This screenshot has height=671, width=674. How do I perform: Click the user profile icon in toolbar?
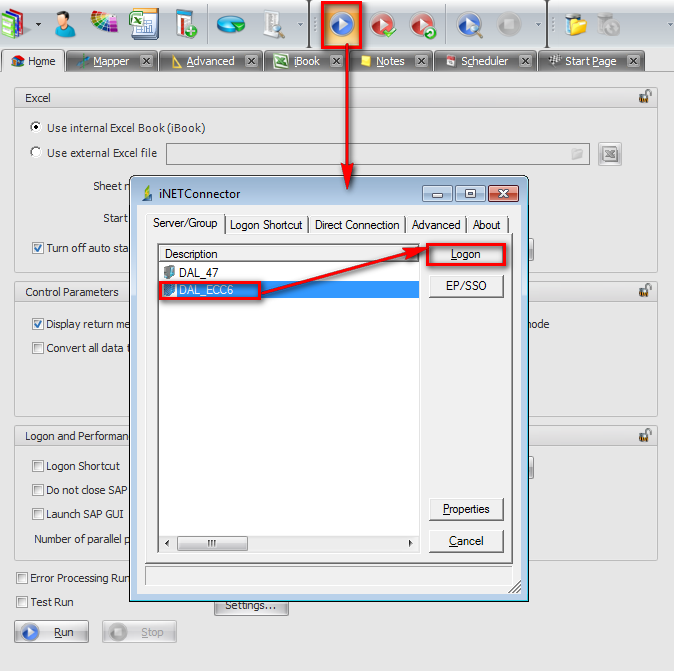[x=65, y=25]
